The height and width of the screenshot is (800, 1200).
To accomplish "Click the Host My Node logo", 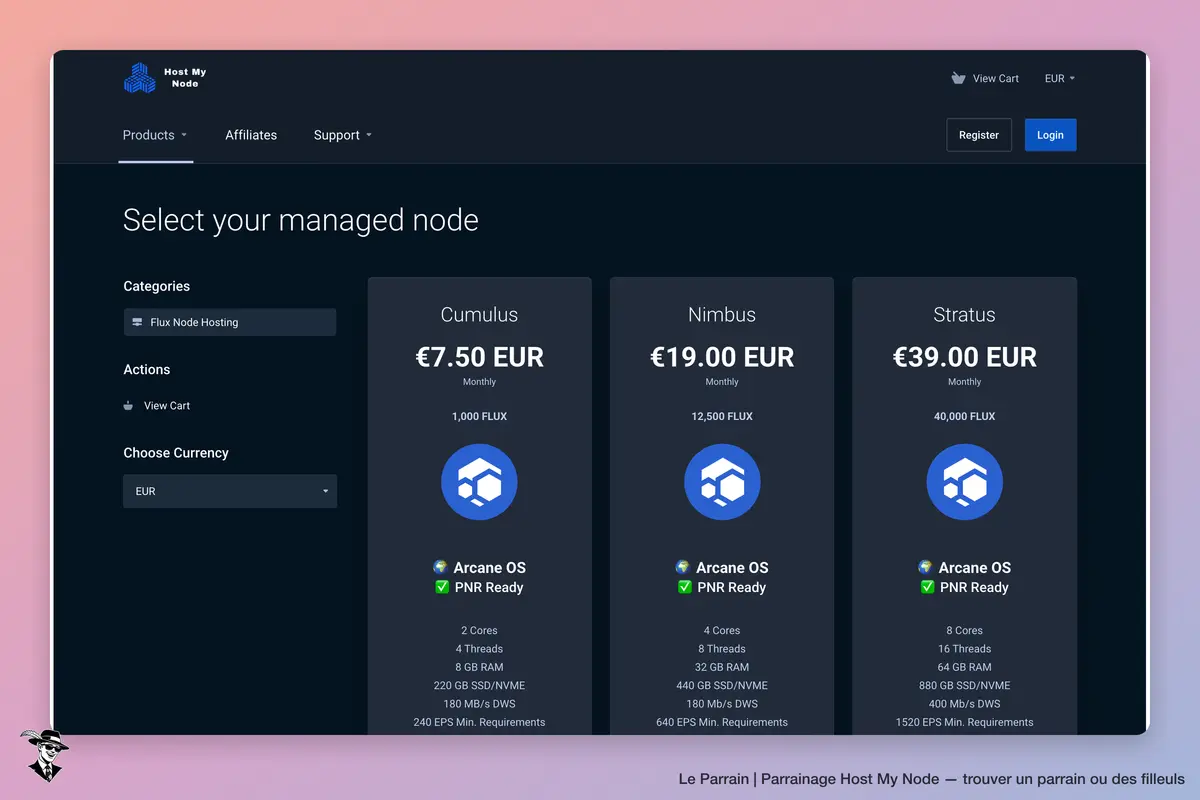I will [x=165, y=78].
